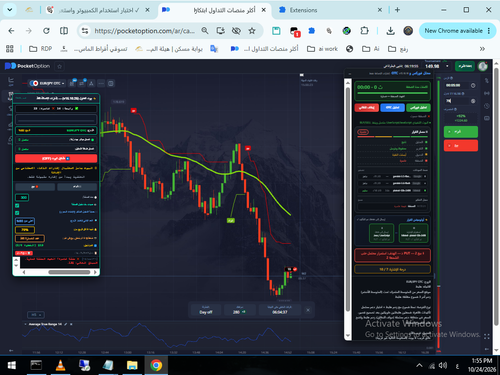Click the Day off status box

point(206,310)
